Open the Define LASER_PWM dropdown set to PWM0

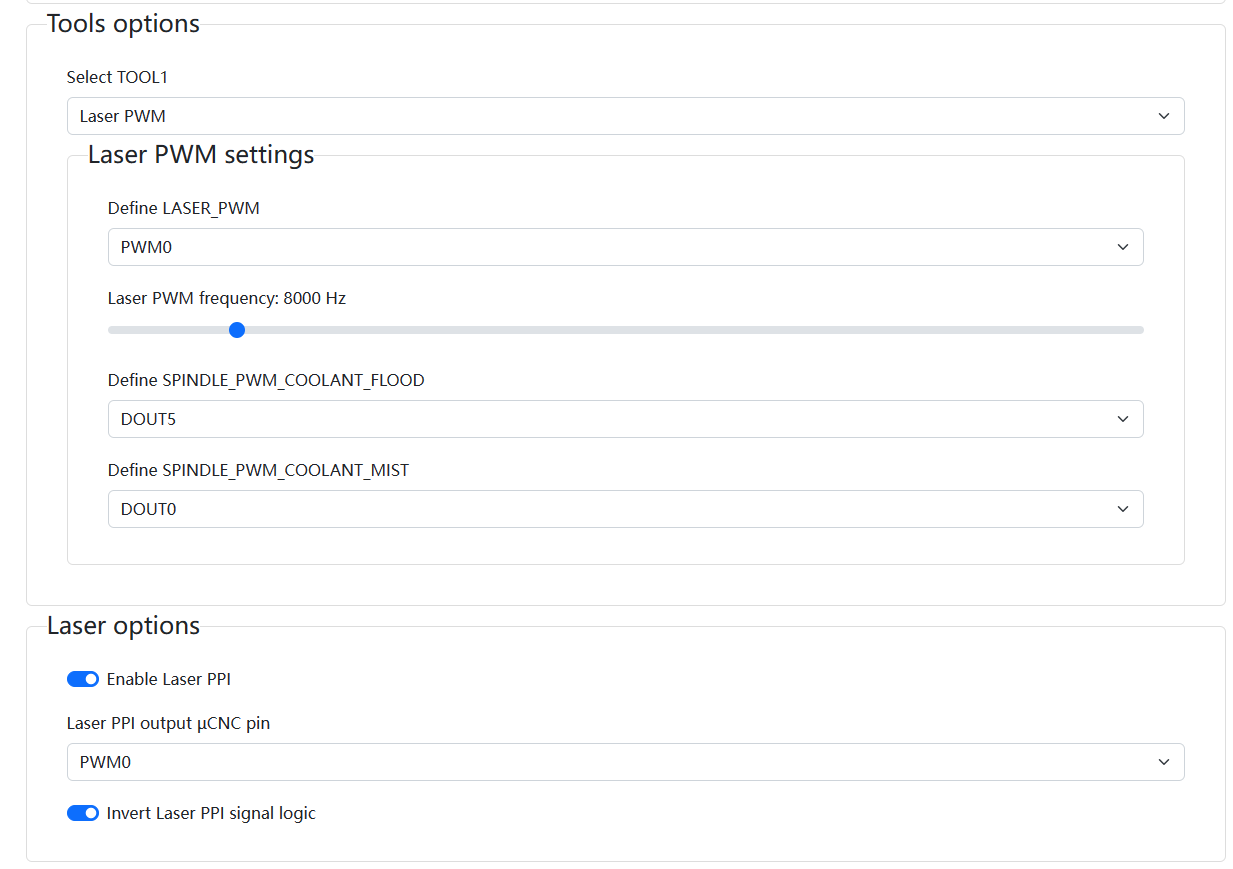tap(625, 247)
